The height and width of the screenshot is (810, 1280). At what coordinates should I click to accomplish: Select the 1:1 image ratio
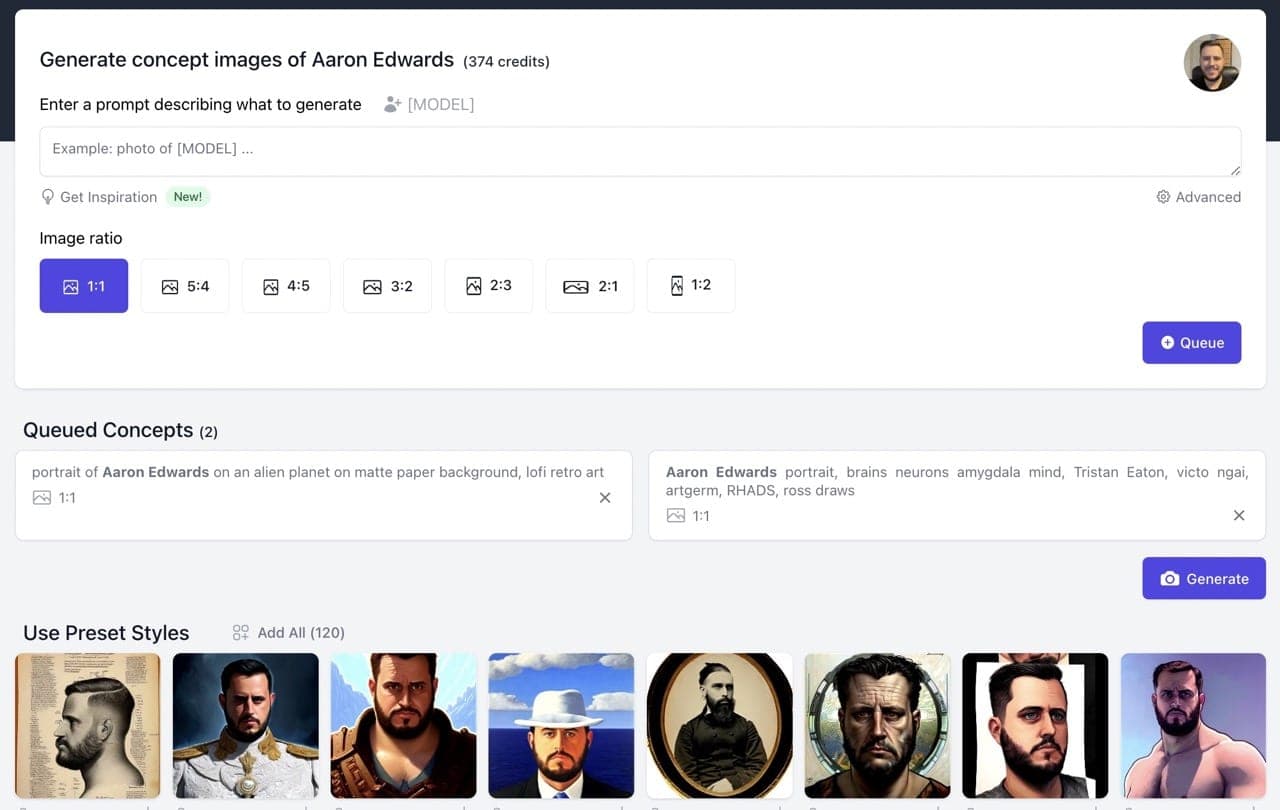(x=84, y=286)
